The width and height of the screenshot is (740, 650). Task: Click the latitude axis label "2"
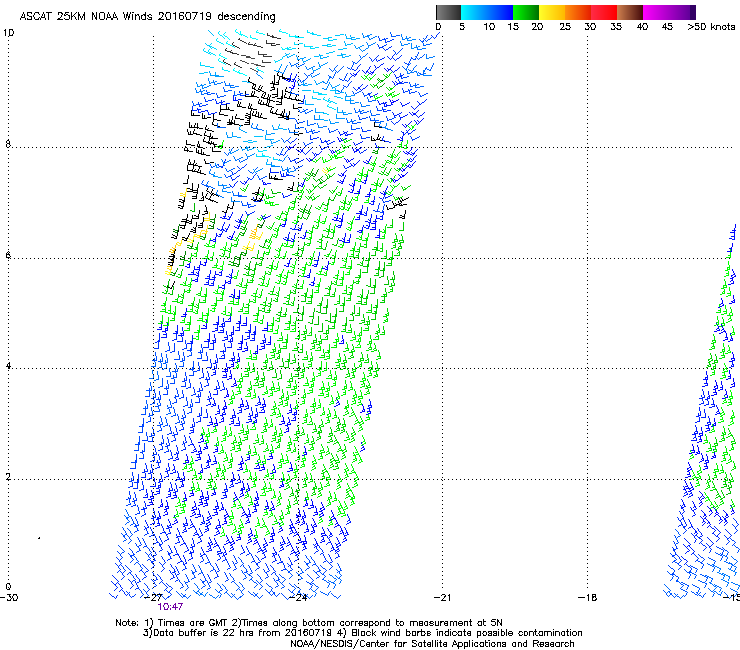(8, 477)
